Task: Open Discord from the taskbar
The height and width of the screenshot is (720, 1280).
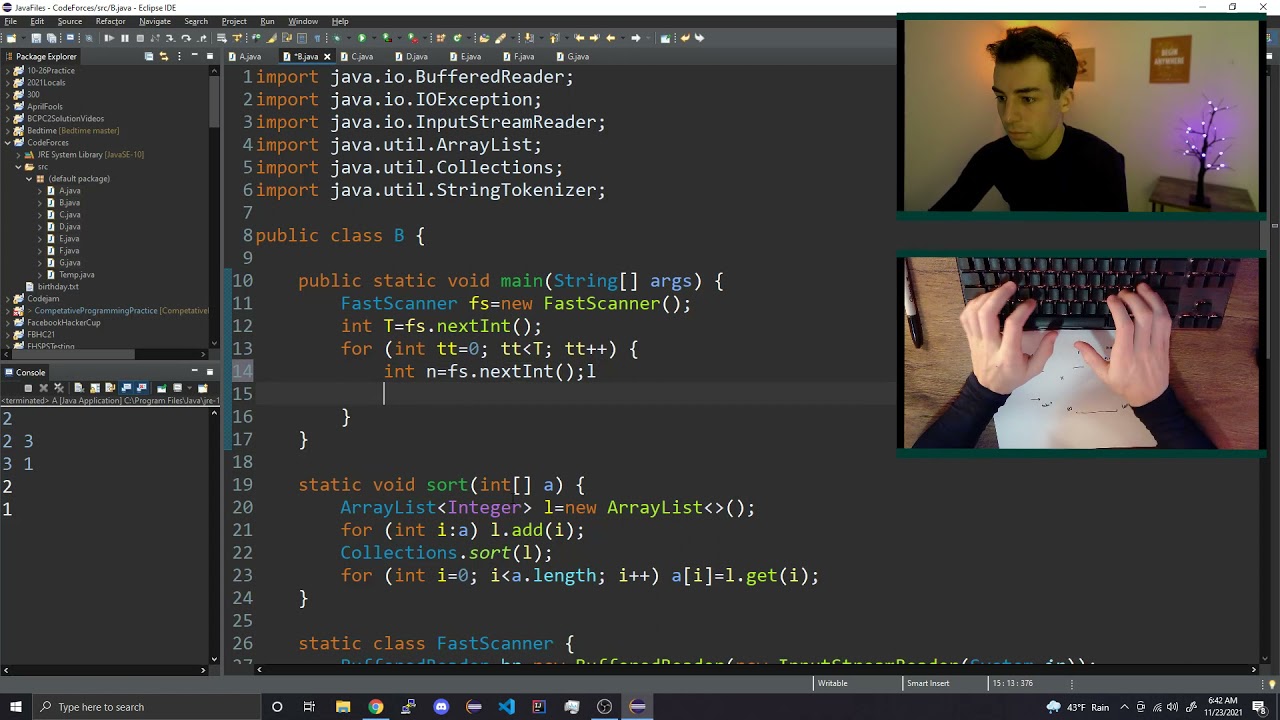Action: pos(441,707)
